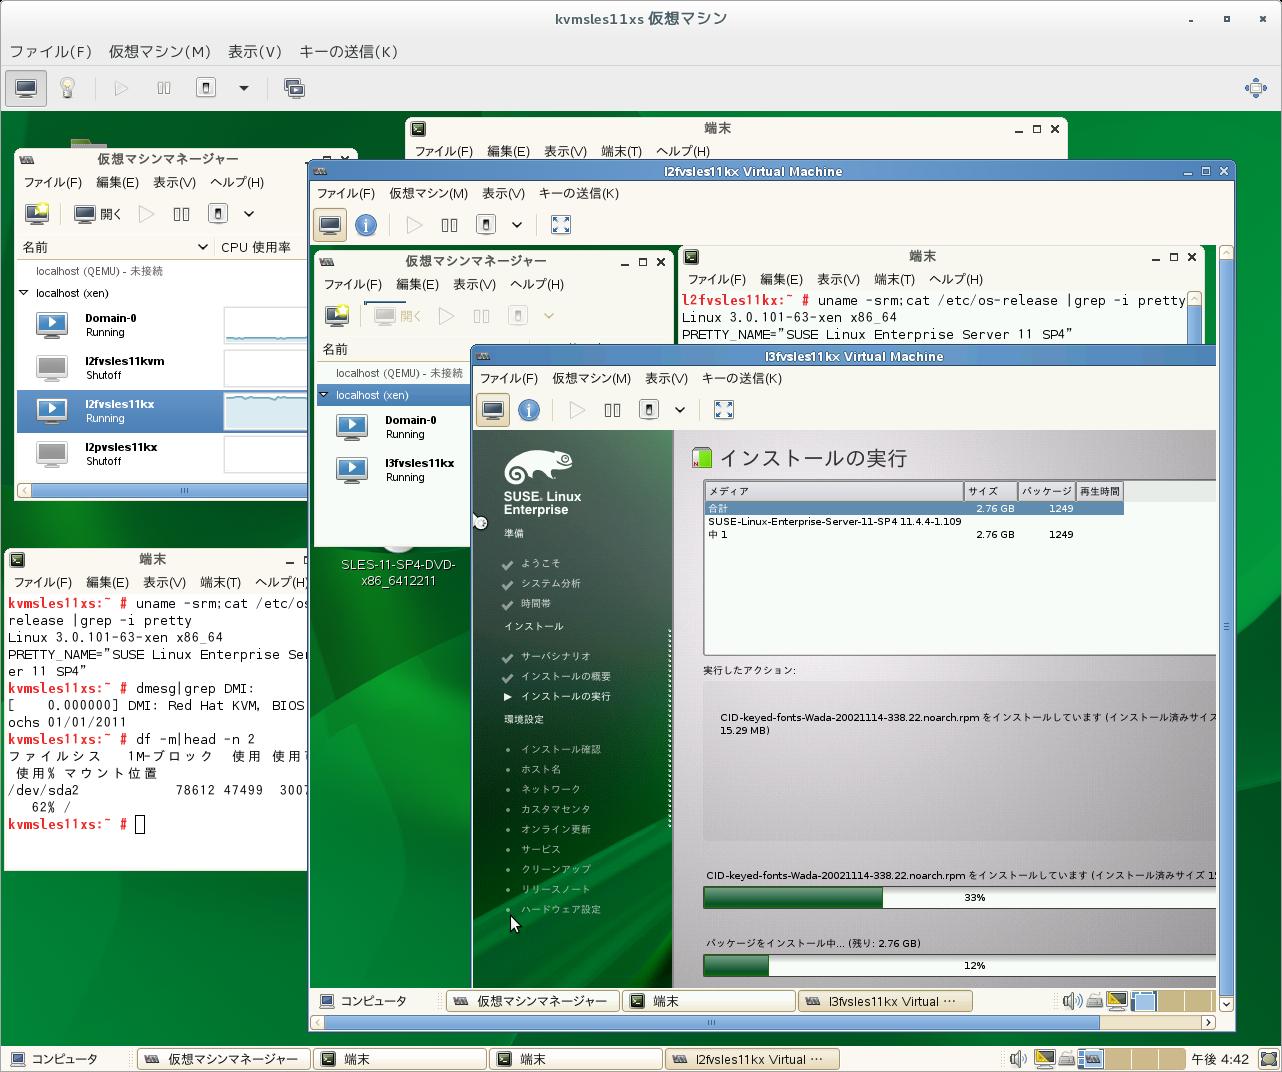The height and width of the screenshot is (1072, 1282).
Task: Open shutdown dropdown in l3fvsles11kx toolbar
Action: coord(680,410)
